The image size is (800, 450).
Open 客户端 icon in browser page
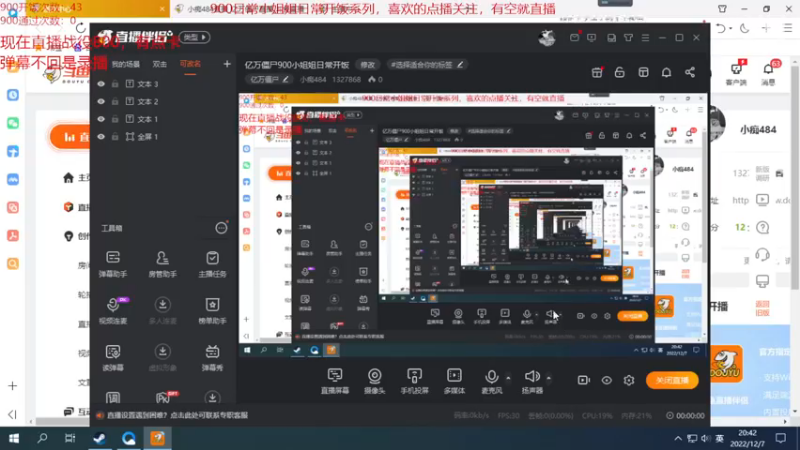coord(736,73)
